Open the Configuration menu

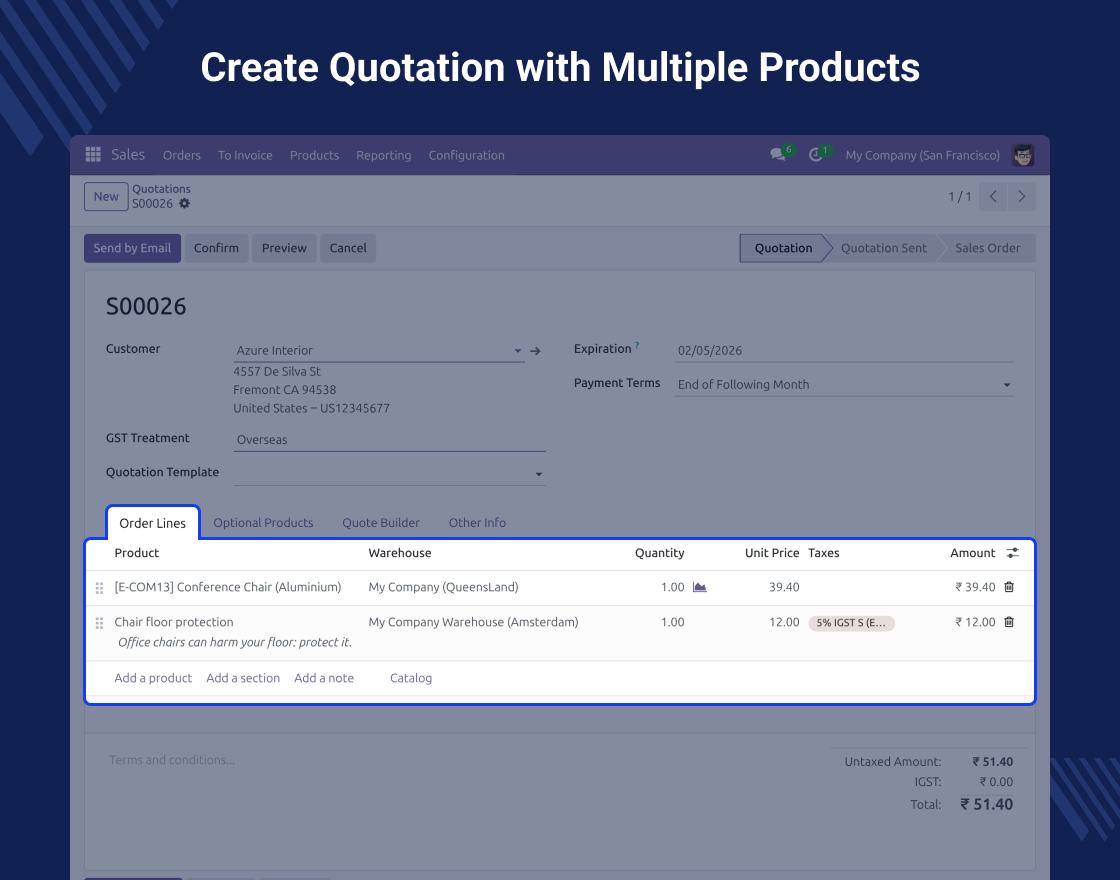coord(466,155)
